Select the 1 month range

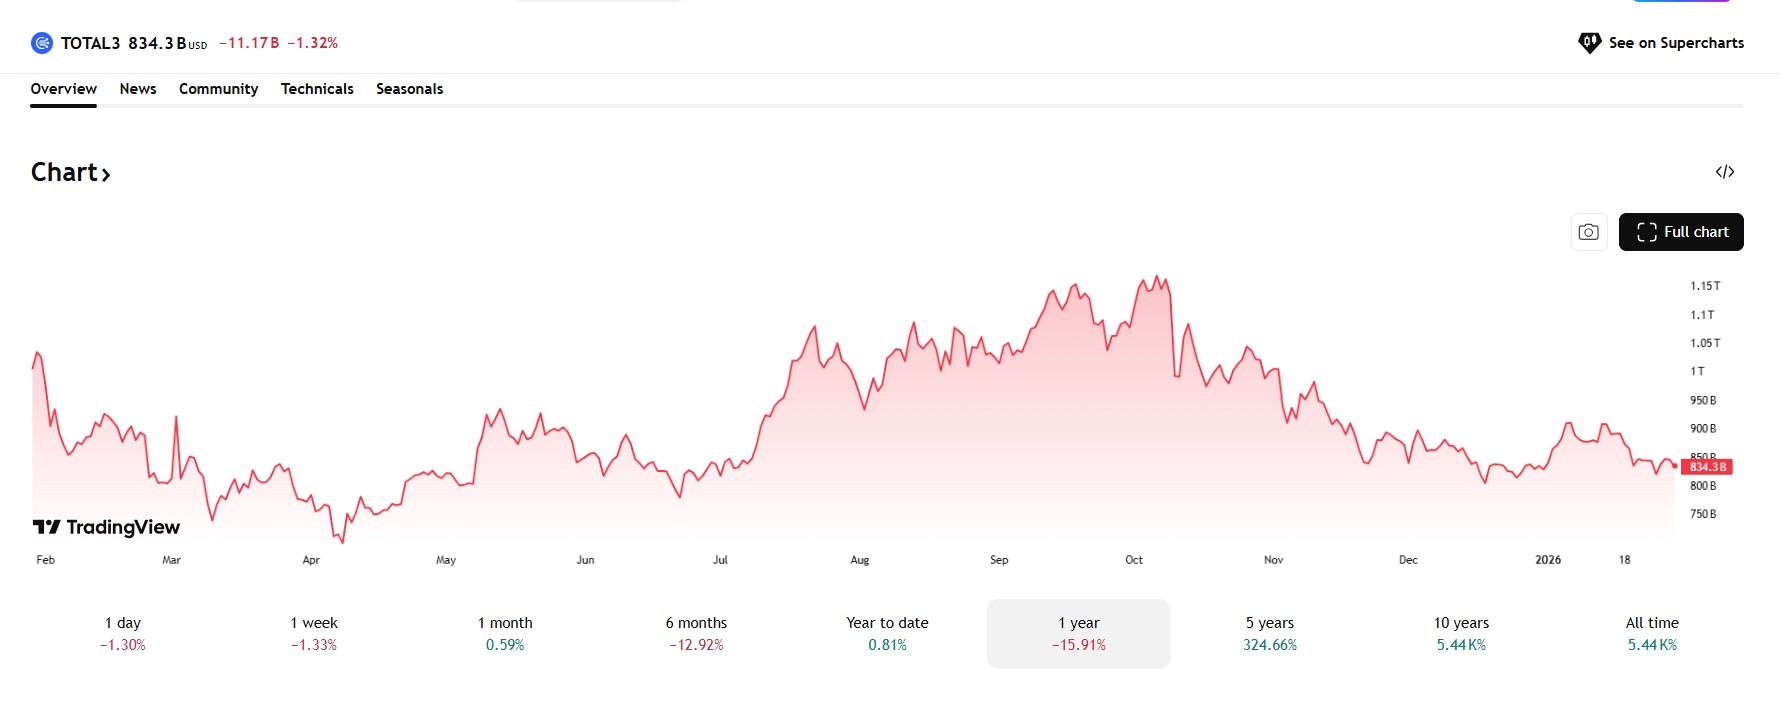pos(505,633)
